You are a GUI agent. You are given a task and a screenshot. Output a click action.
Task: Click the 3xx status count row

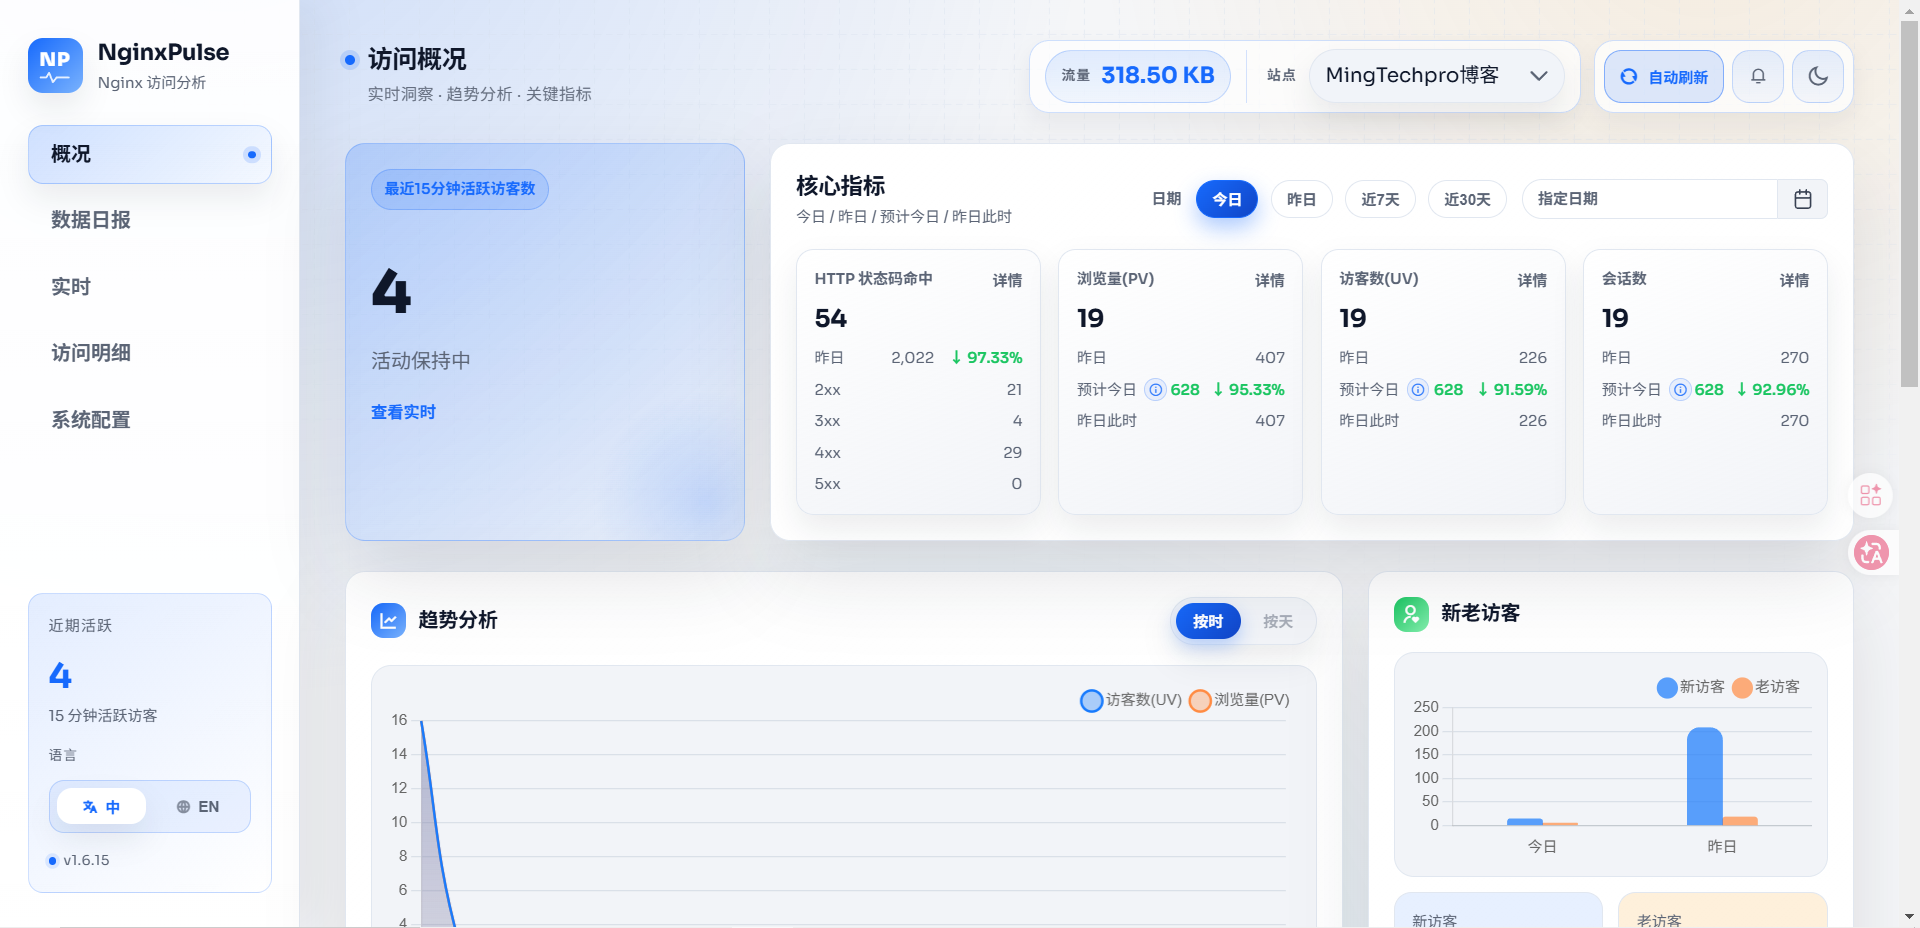918,421
